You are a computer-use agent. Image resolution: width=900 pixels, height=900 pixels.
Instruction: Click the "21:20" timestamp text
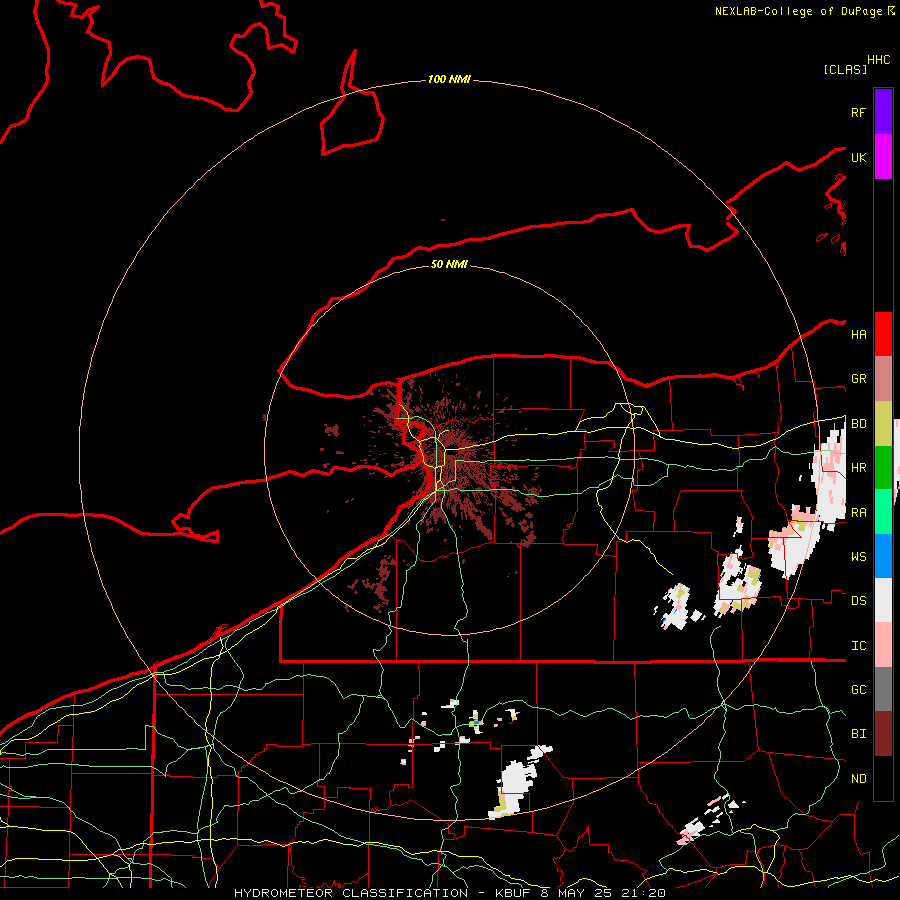[x=643, y=893]
